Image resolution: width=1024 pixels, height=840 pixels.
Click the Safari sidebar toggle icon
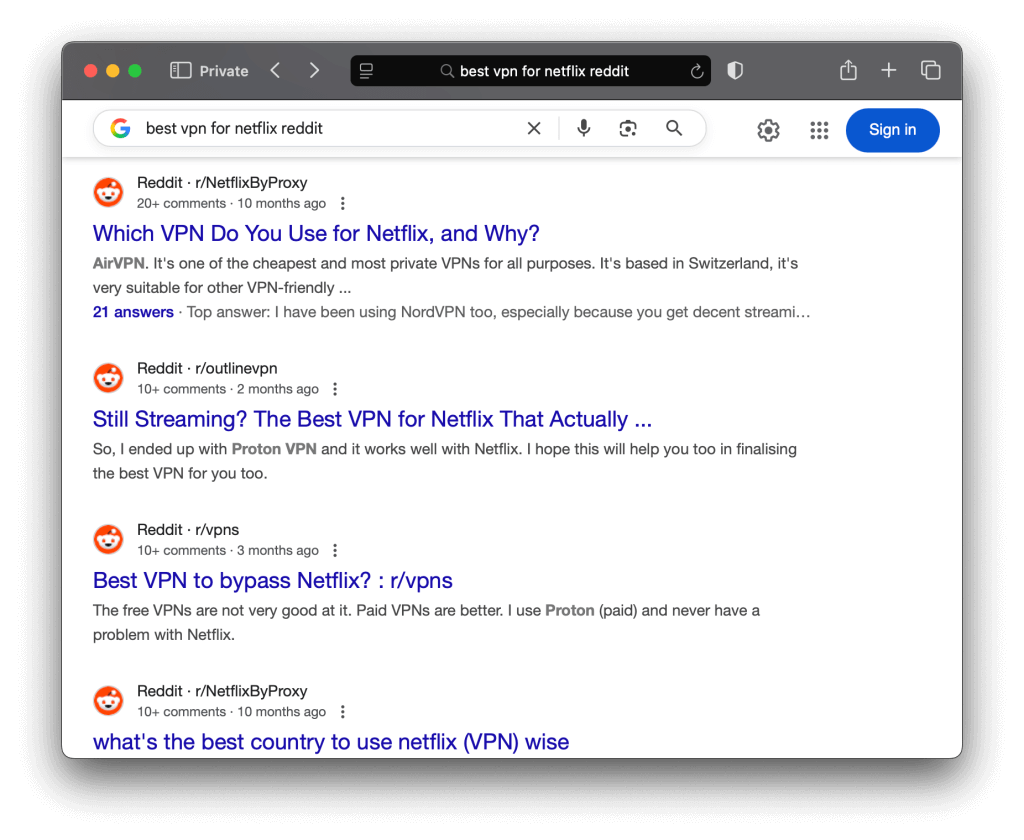[180, 71]
